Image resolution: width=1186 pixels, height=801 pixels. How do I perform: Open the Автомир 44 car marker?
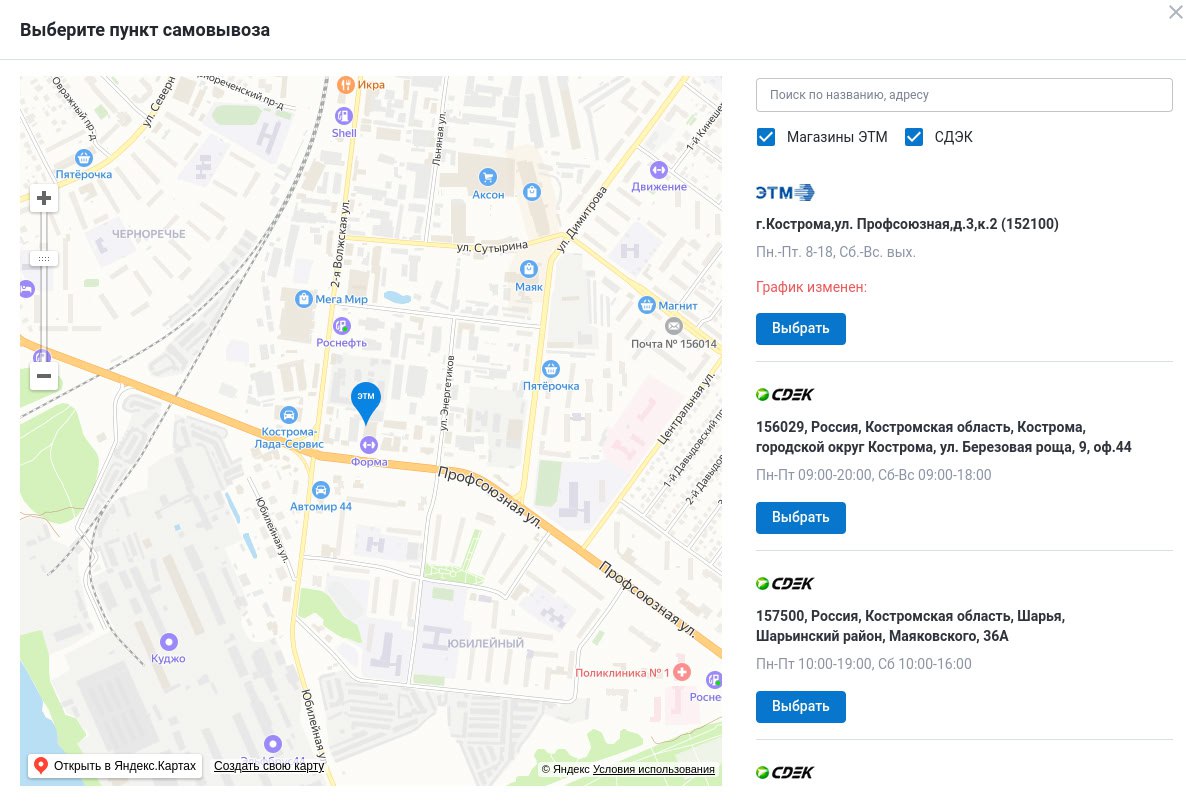click(321, 489)
